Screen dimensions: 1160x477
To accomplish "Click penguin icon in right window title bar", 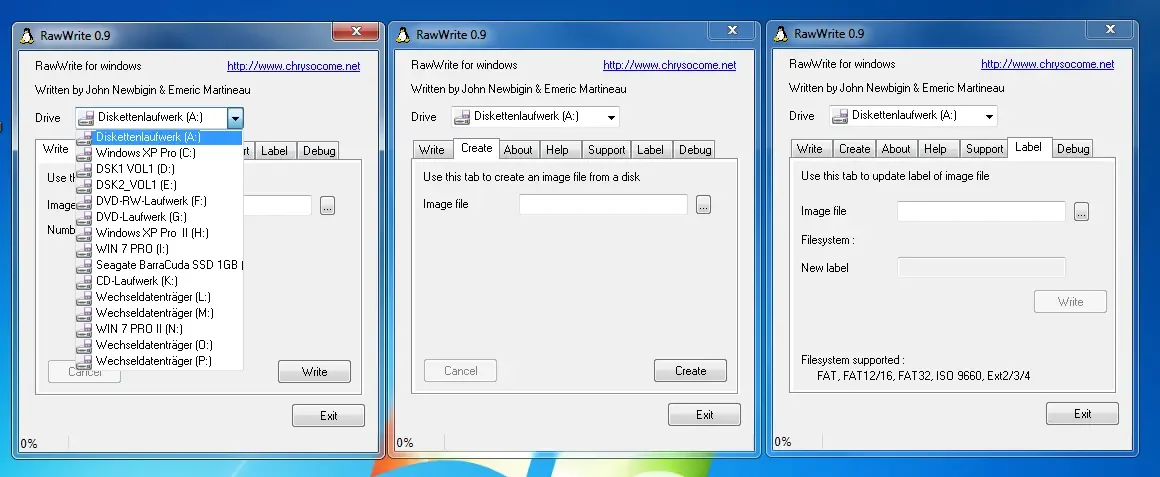I will [780, 34].
